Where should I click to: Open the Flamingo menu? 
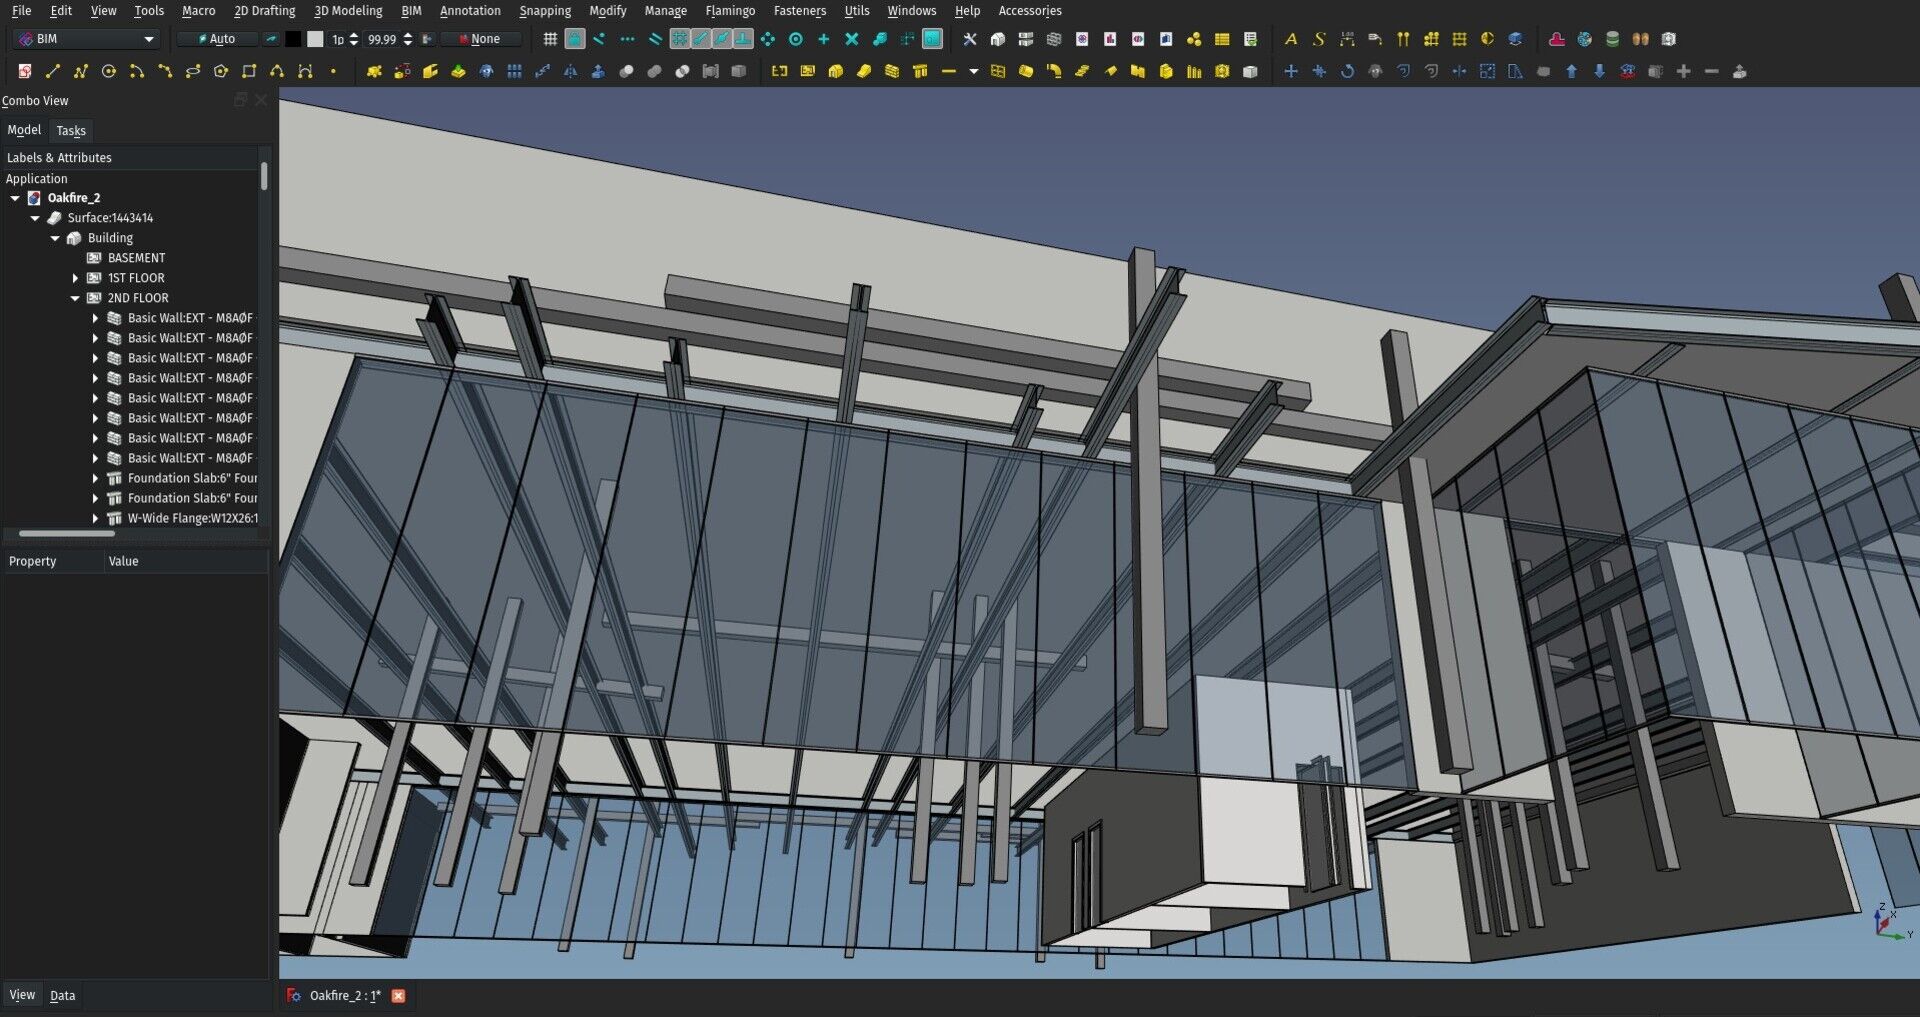click(x=730, y=11)
